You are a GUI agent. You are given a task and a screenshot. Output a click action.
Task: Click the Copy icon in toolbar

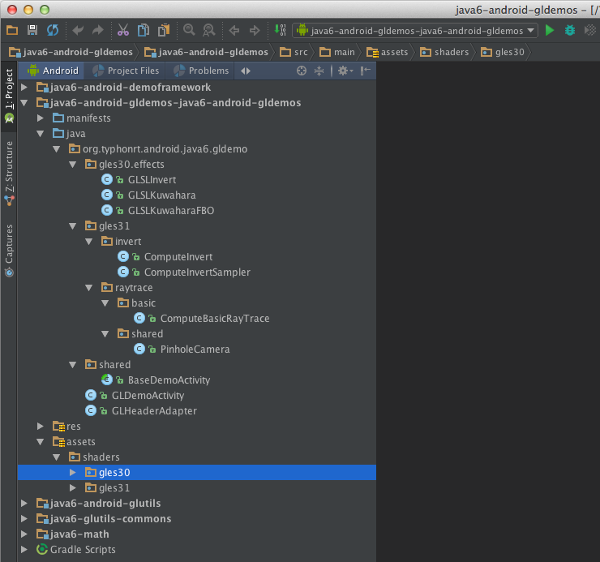[143, 30]
